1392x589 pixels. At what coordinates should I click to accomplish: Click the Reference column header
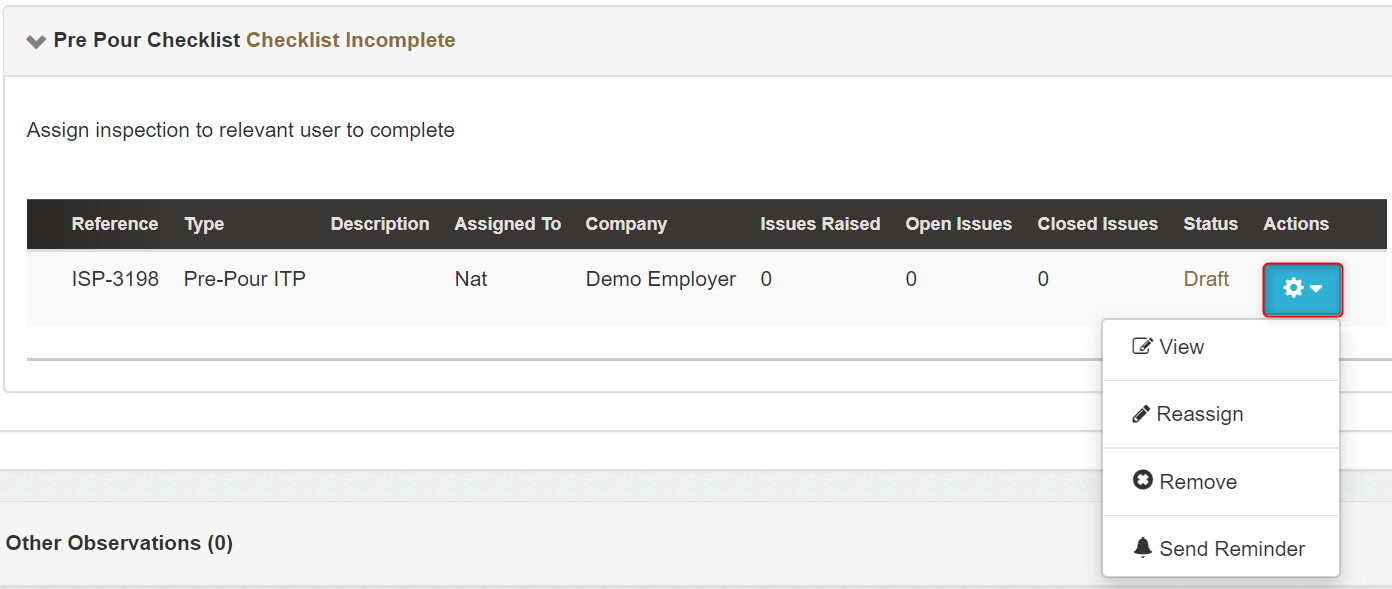click(115, 224)
